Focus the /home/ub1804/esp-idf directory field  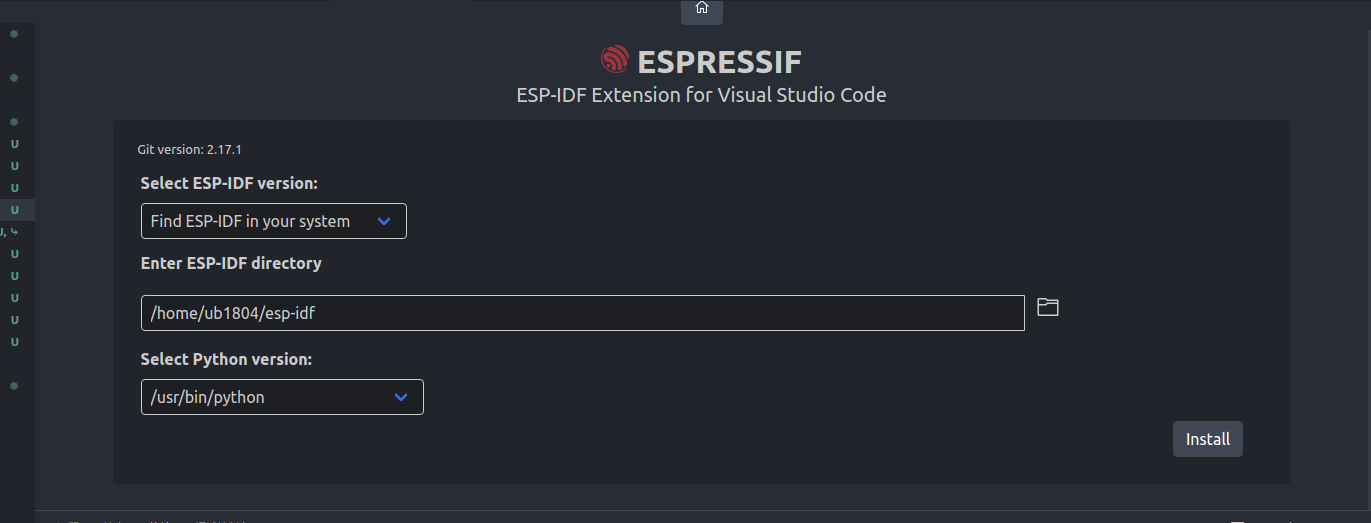click(583, 313)
